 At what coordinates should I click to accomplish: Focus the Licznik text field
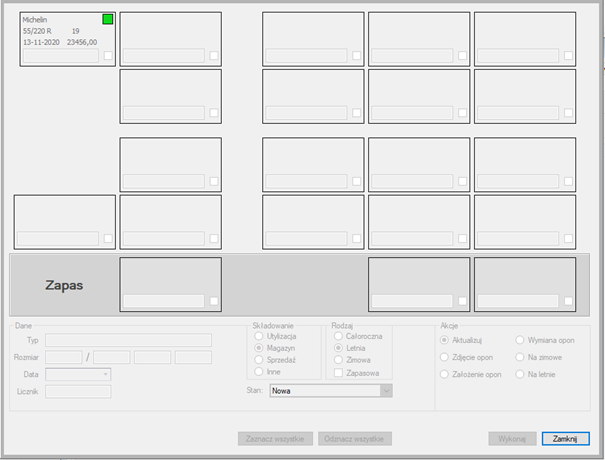click(x=77, y=391)
